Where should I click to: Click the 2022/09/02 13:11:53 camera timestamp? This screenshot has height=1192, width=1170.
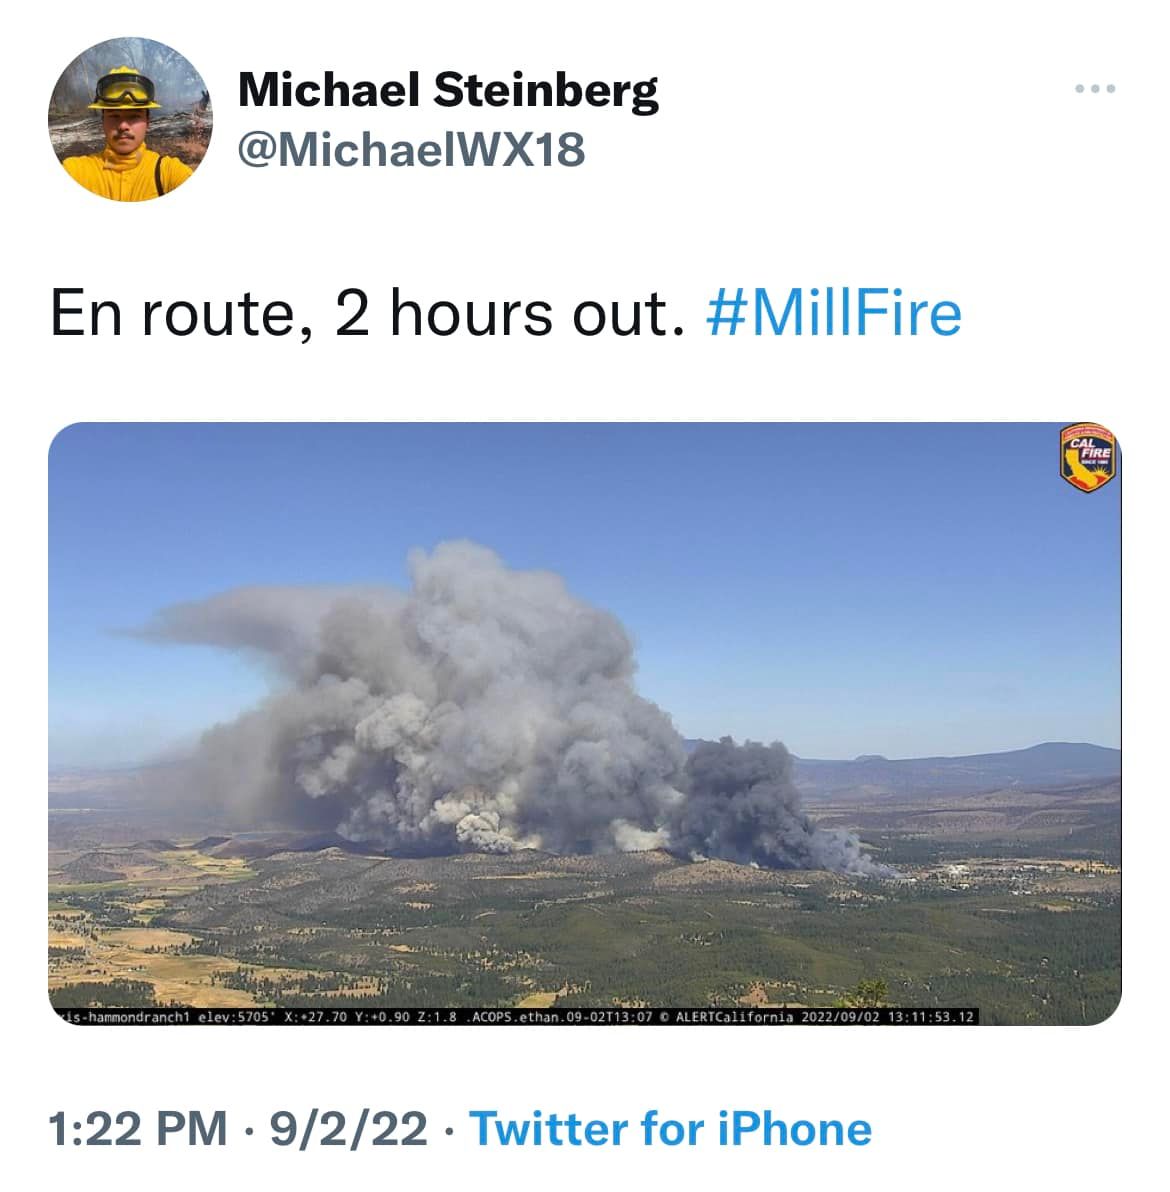887,1017
